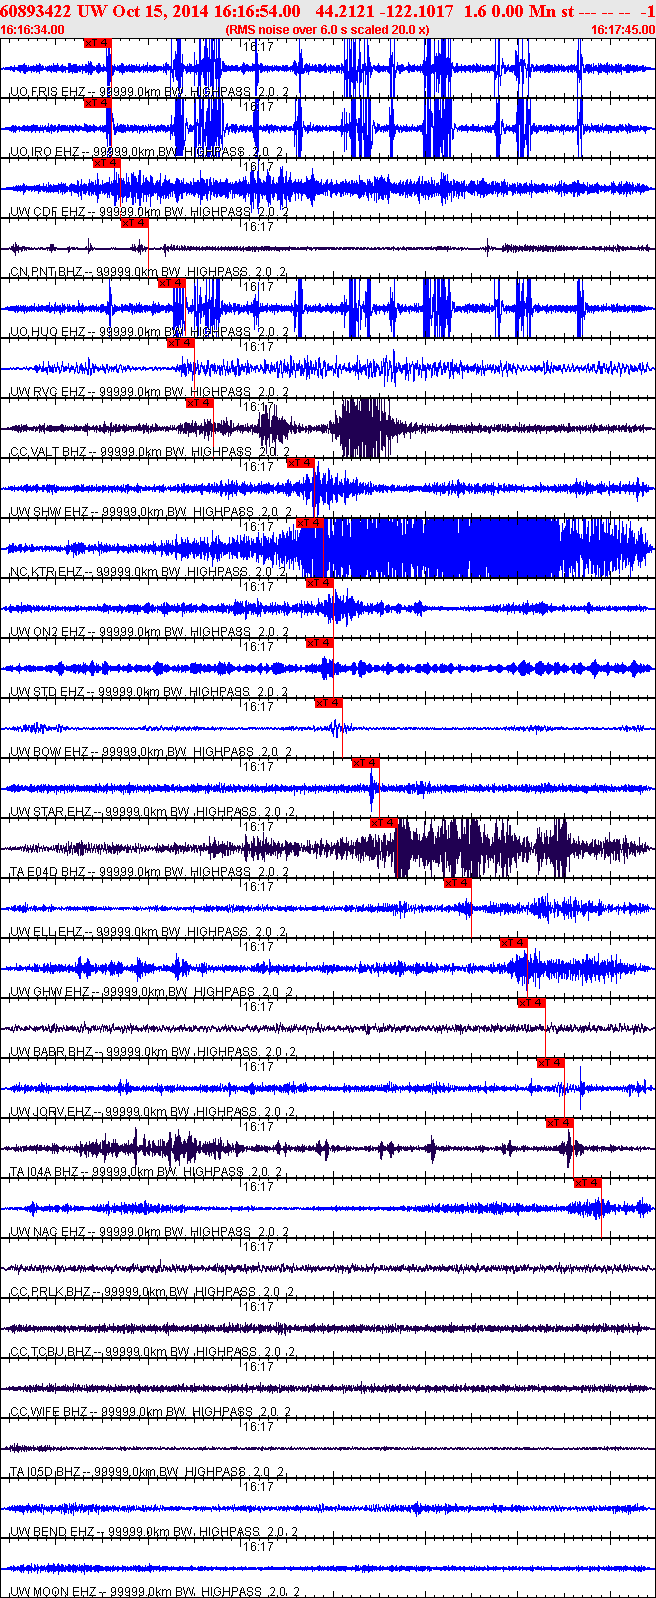The image size is (656, 1598).
Task: Click the red pick marker on UW.NAC trace
Action: (587, 1183)
